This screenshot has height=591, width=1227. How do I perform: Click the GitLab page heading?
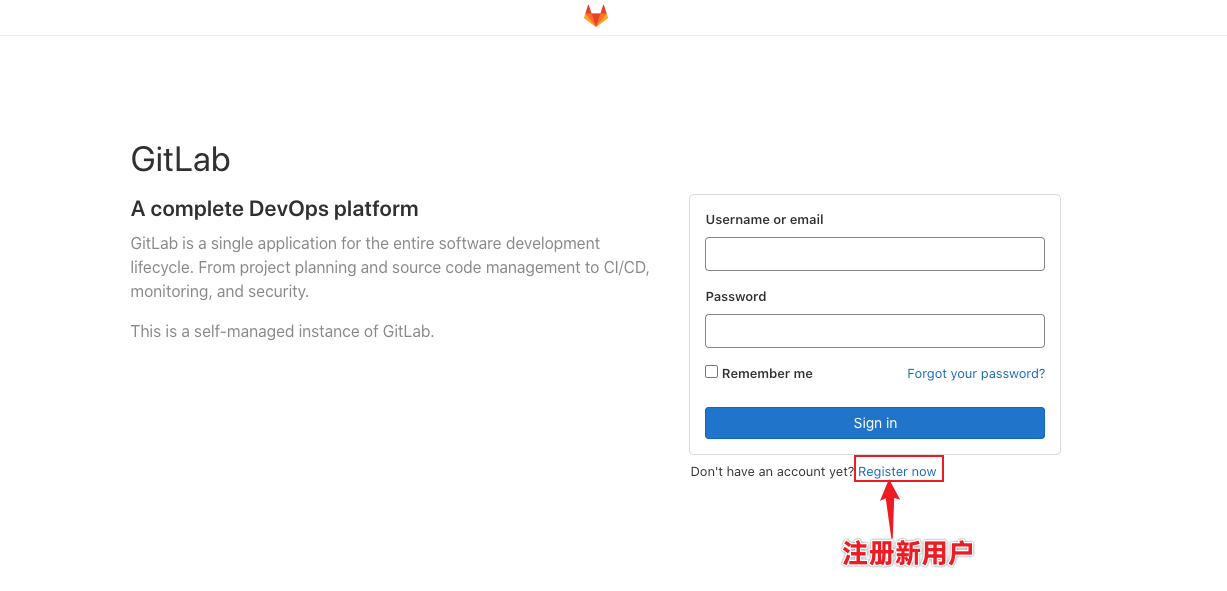click(181, 159)
